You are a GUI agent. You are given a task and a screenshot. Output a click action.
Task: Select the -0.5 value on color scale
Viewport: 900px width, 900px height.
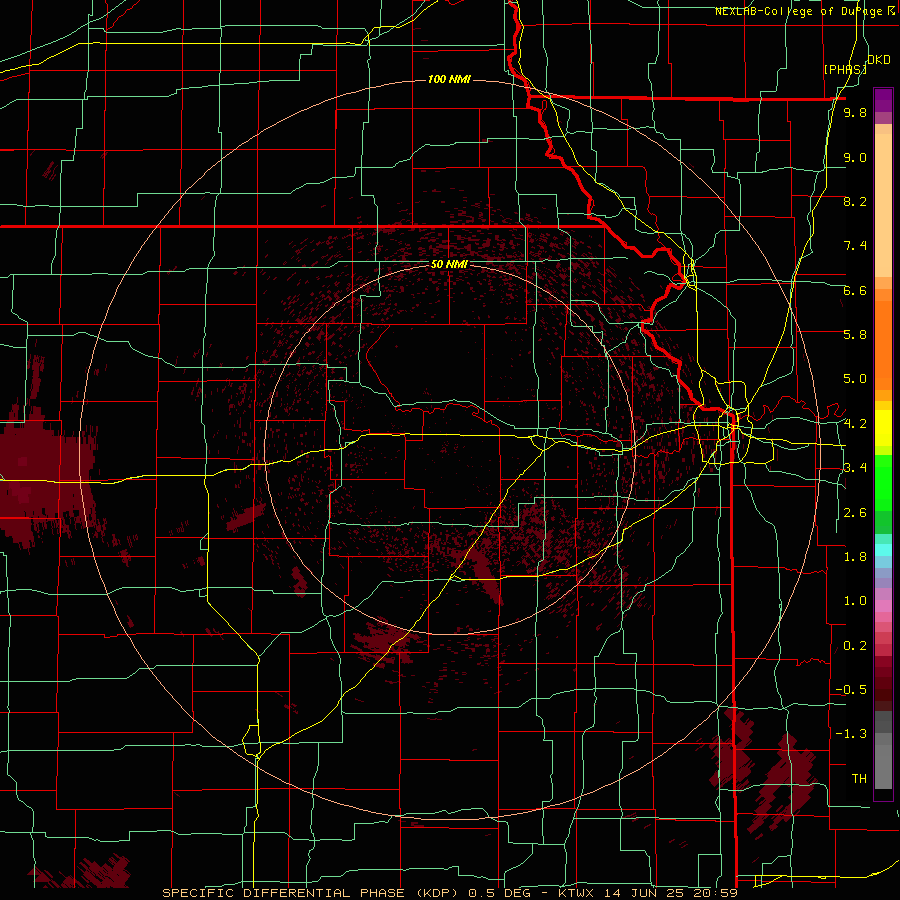coord(851,690)
